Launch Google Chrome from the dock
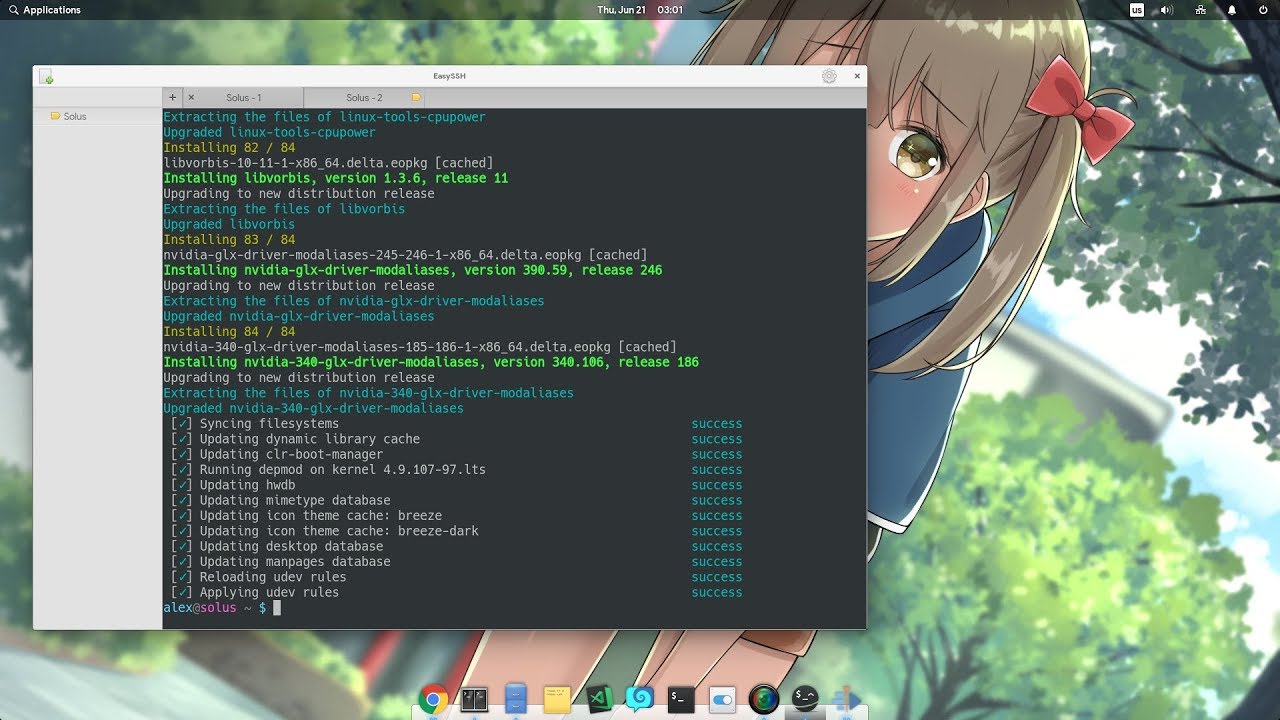1280x720 pixels. pyautogui.click(x=433, y=699)
